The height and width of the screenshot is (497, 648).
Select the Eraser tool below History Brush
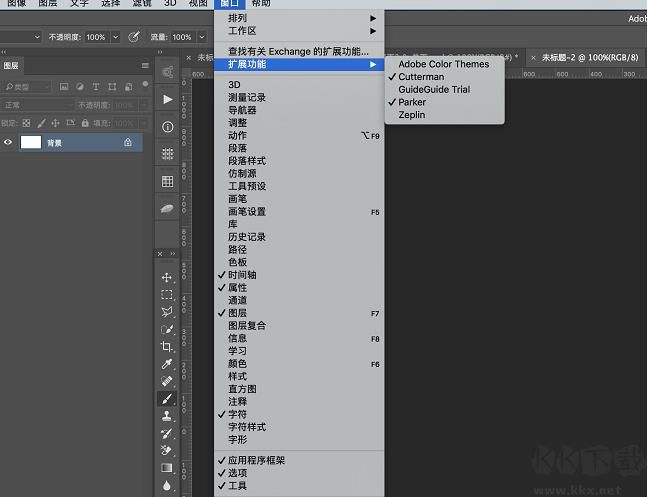tap(167, 450)
